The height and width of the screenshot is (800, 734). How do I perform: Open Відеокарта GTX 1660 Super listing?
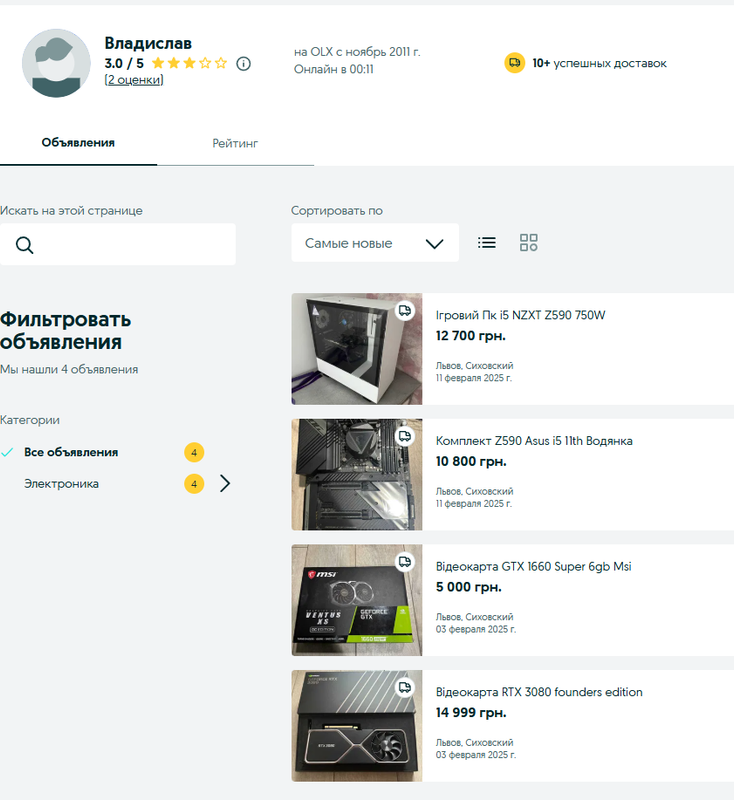pyautogui.click(x=534, y=566)
